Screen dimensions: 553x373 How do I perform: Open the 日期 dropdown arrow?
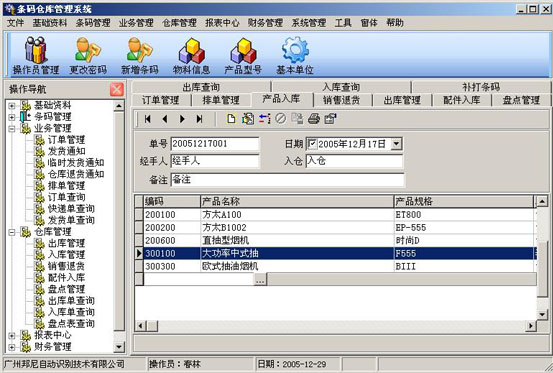click(x=396, y=143)
